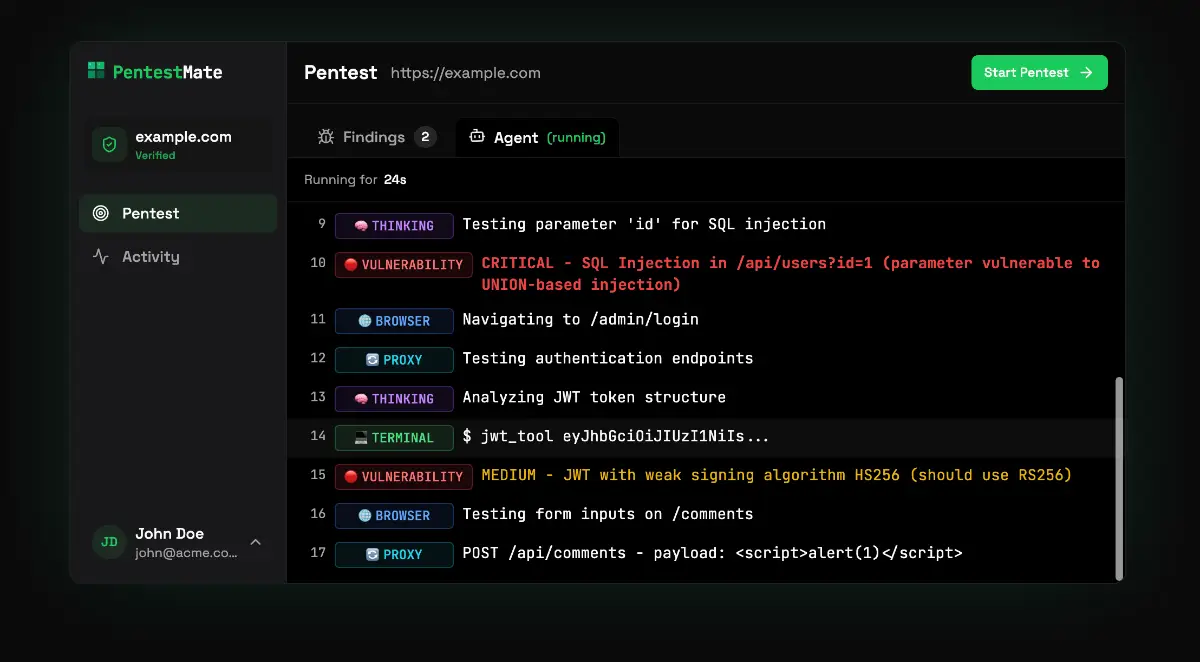1200x662 pixels.
Task: Click the VULNERABILITY badge on line 10
Action: (x=404, y=265)
